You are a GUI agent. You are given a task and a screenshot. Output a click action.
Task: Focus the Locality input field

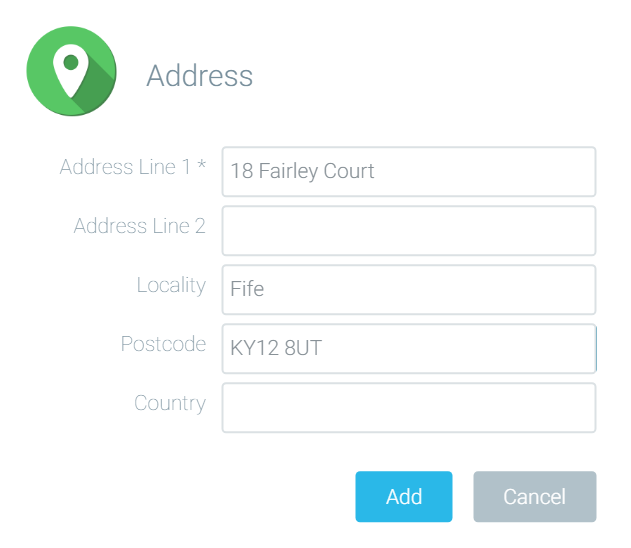409,290
